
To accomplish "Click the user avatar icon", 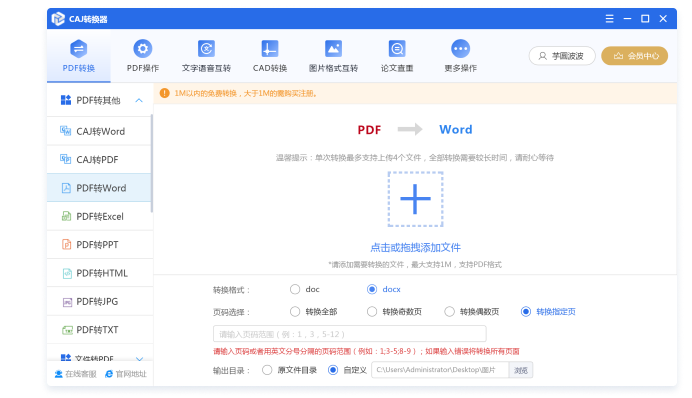I will tap(543, 56).
